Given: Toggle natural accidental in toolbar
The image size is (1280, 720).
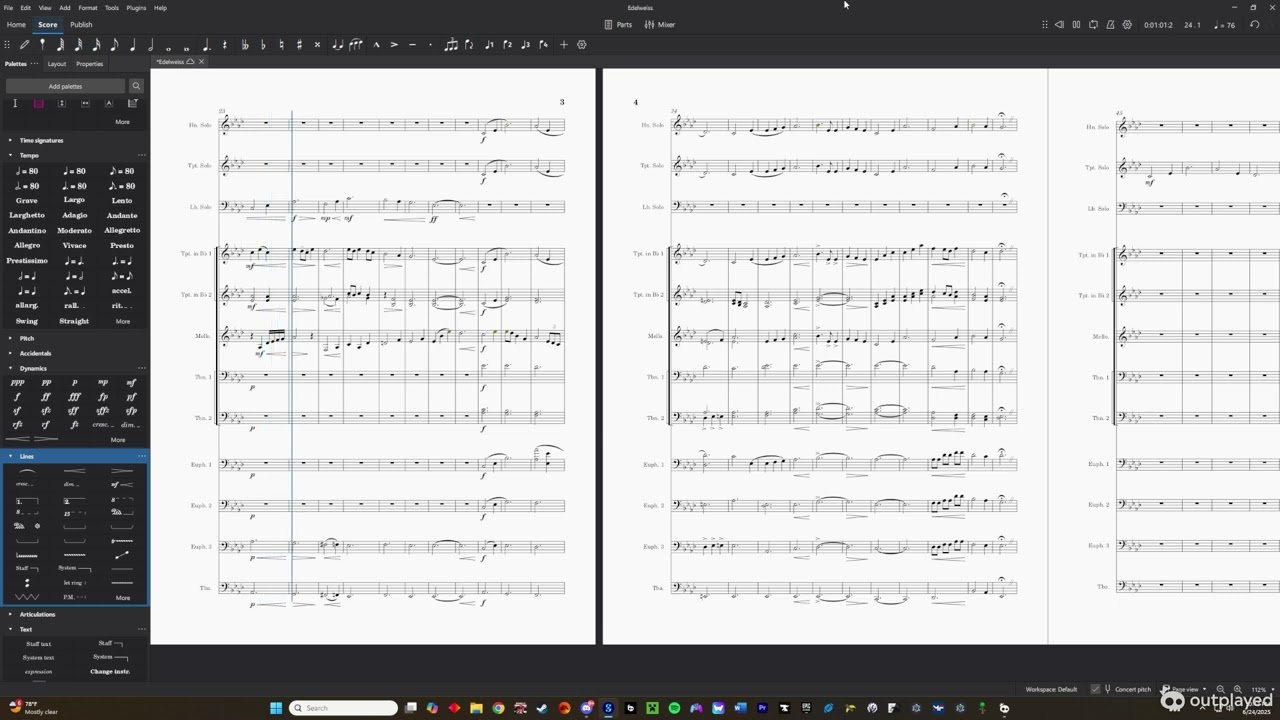Looking at the screenshot, I should point(281,45).
